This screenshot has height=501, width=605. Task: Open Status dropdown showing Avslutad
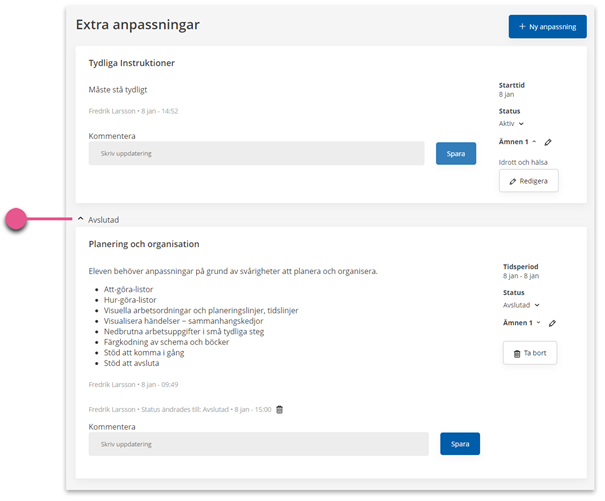coord(521,305)
